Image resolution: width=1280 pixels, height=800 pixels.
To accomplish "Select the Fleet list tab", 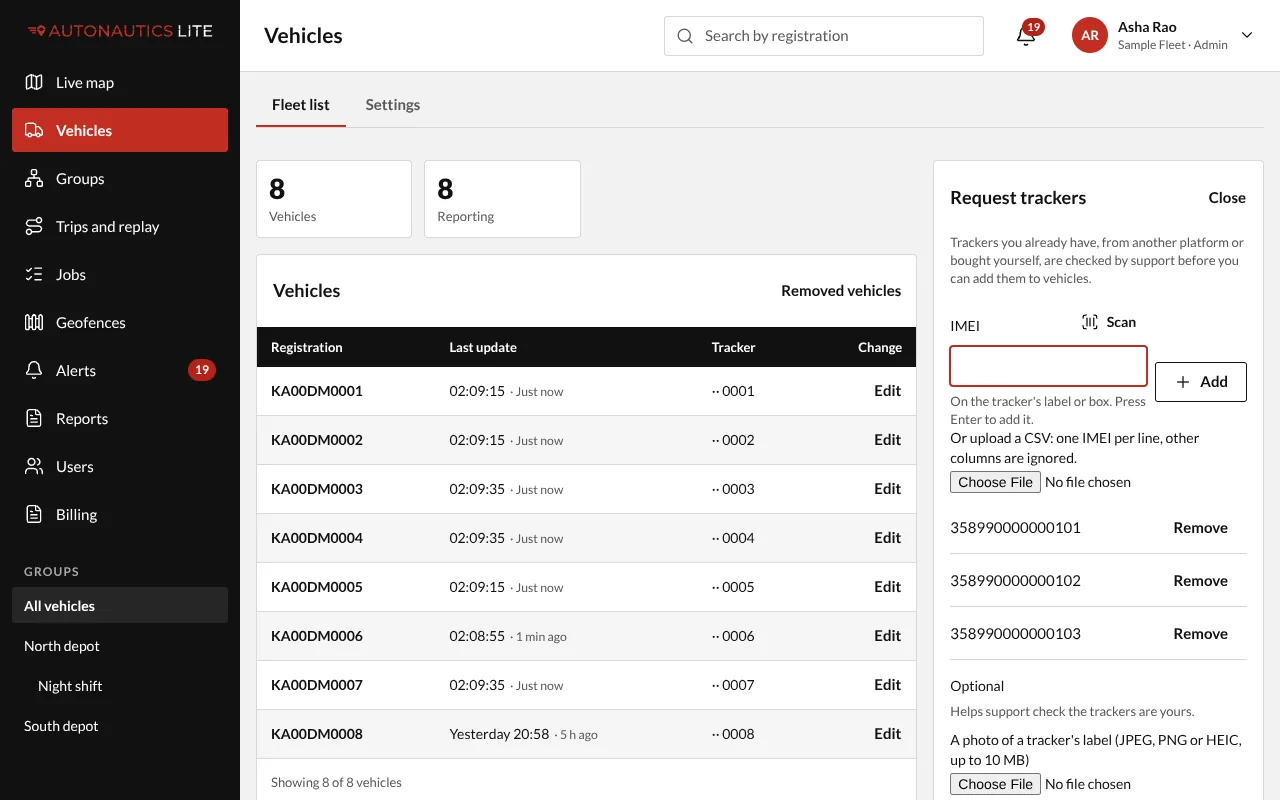I will pos(301,105).
